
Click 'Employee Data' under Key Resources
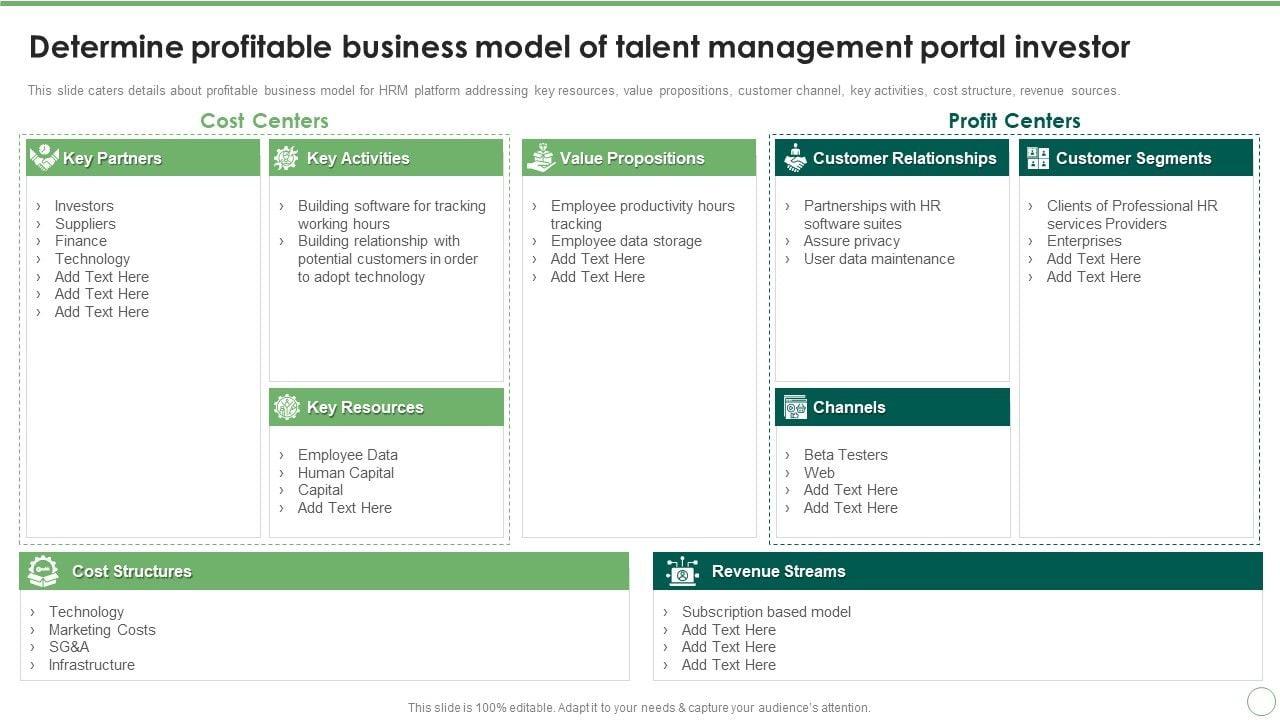pyautogui.click(x=347, y=455)
